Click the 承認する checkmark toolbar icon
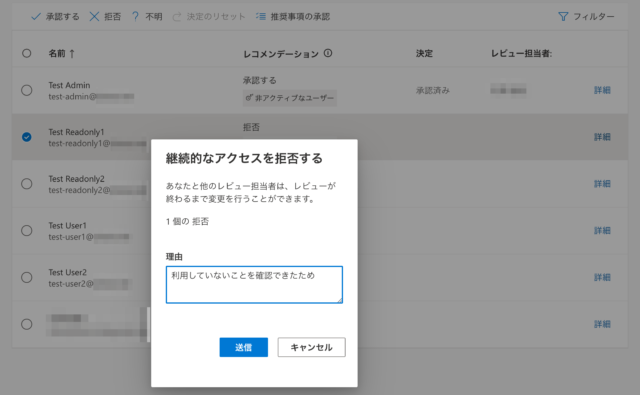The image size is (640, 395). pyautogui.click(x=36, y=17)
